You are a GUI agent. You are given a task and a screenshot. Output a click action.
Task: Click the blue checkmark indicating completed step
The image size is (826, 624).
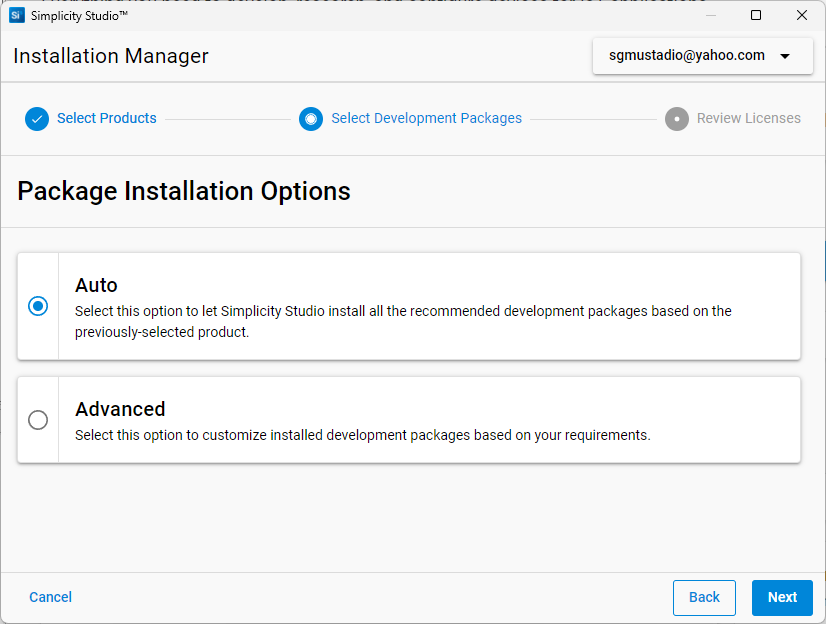pyautogui.click(x=37, y=118)
